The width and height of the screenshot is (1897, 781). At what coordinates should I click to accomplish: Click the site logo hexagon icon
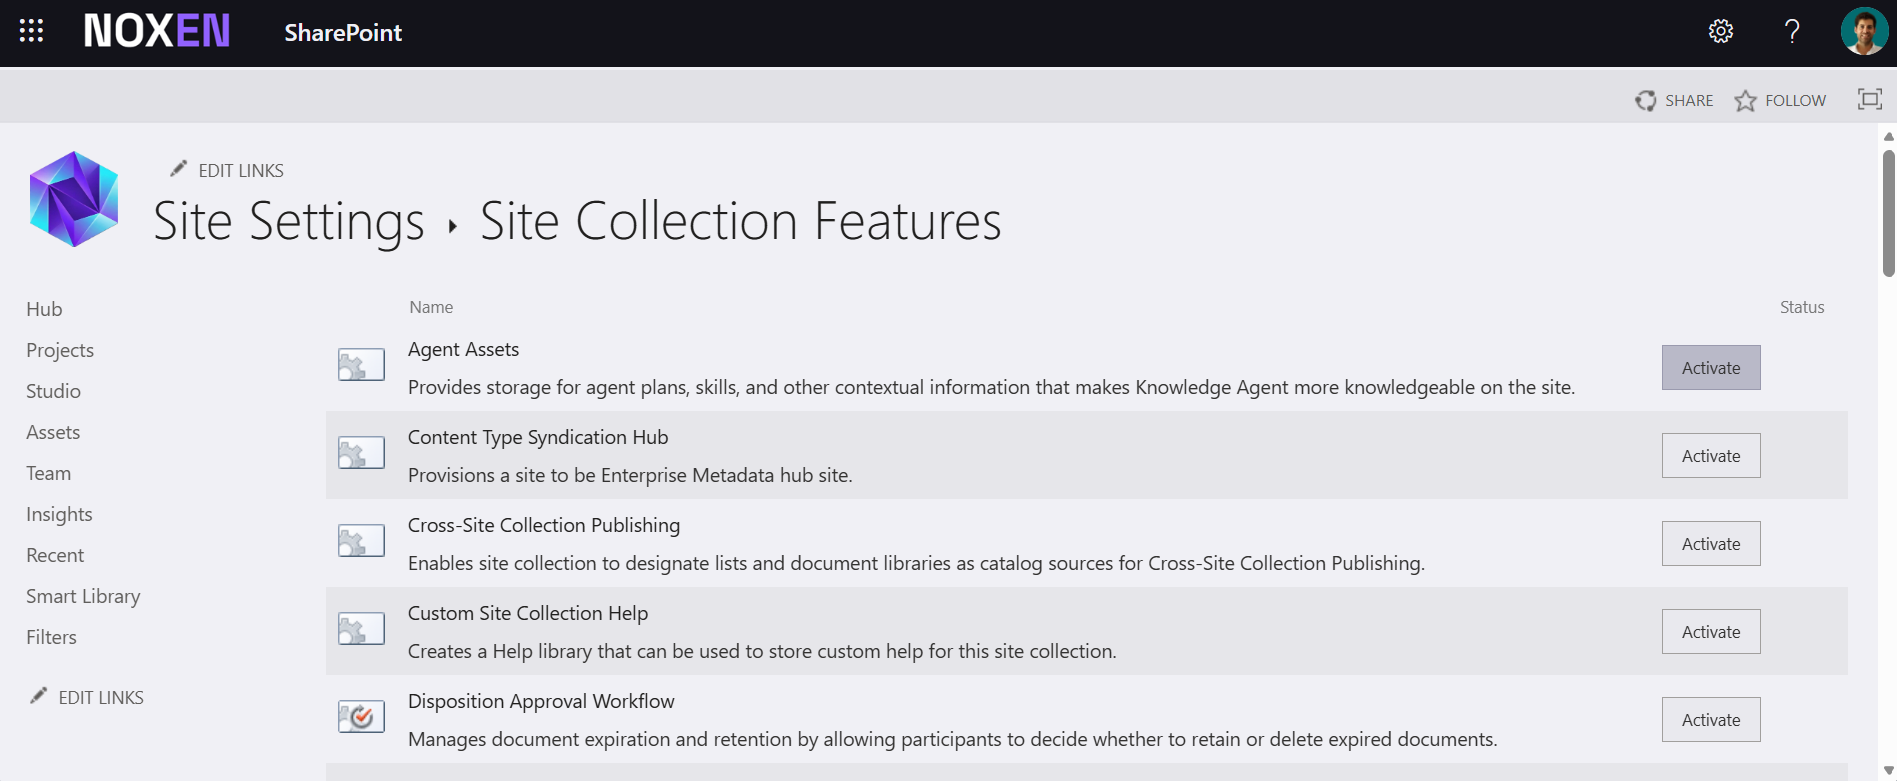(74, 199)
